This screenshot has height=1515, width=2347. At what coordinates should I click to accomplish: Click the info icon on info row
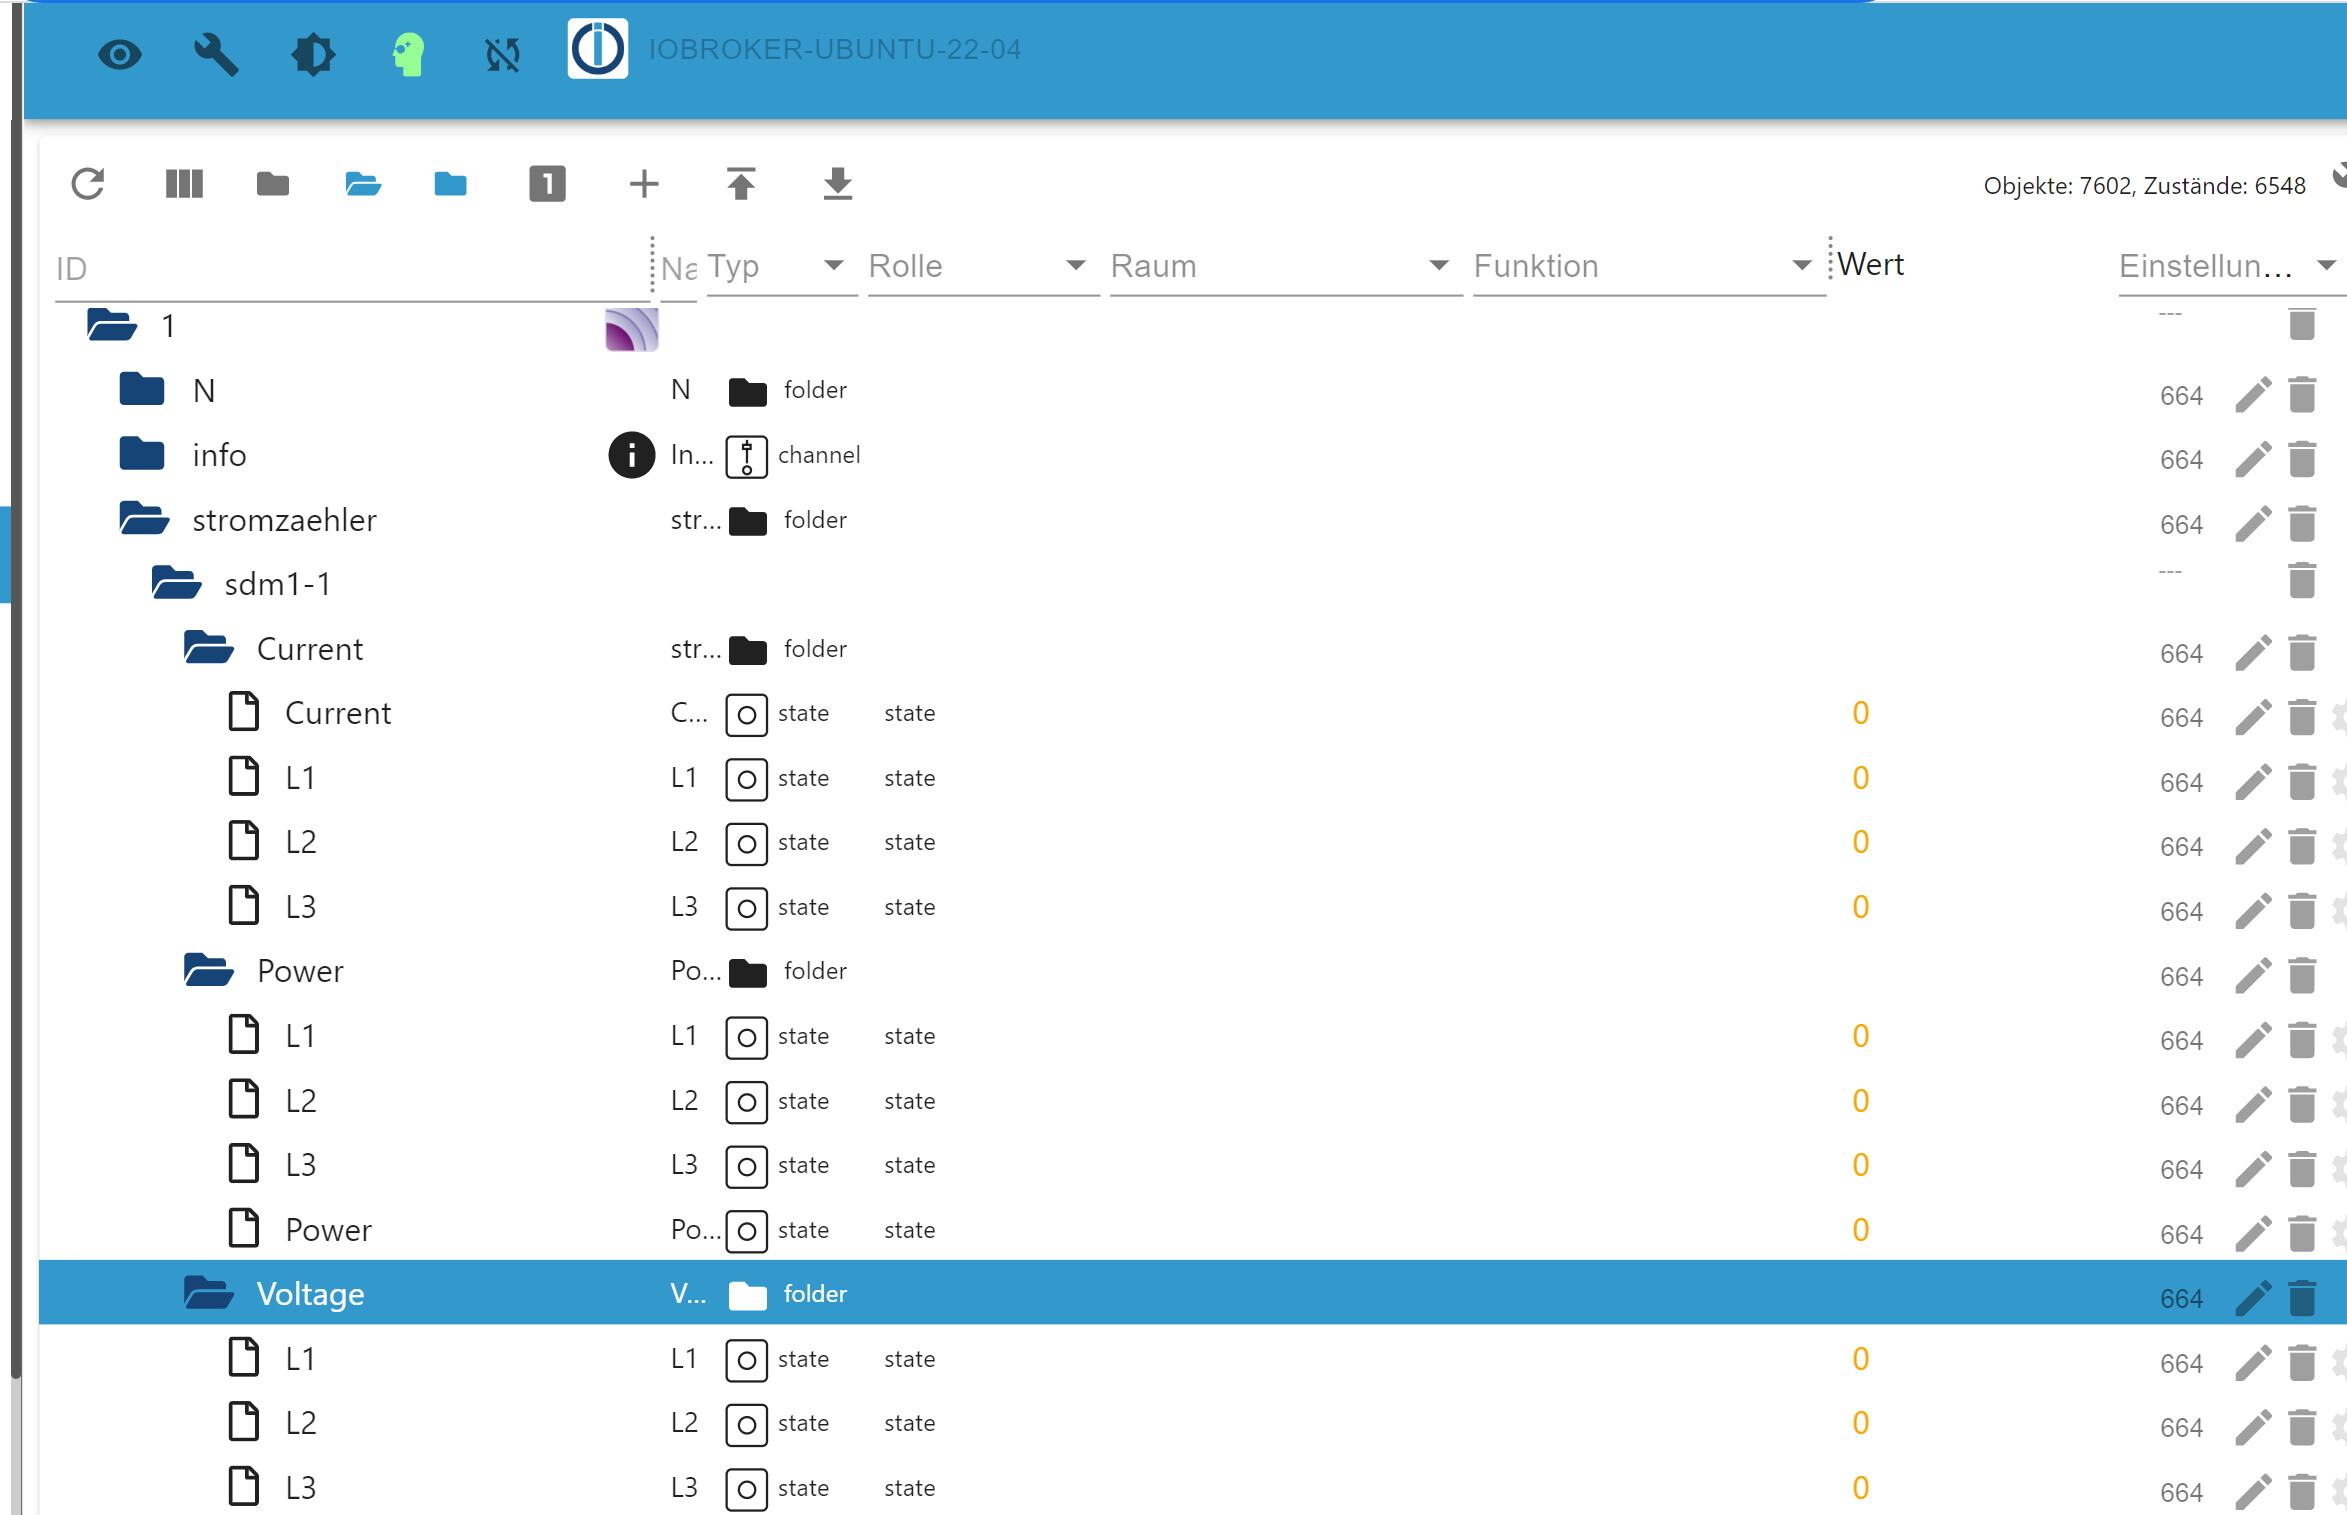[x=632, y=455]
